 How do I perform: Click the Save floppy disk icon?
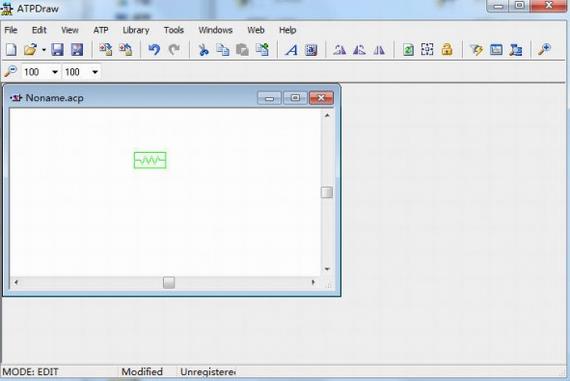click(57, 49)
